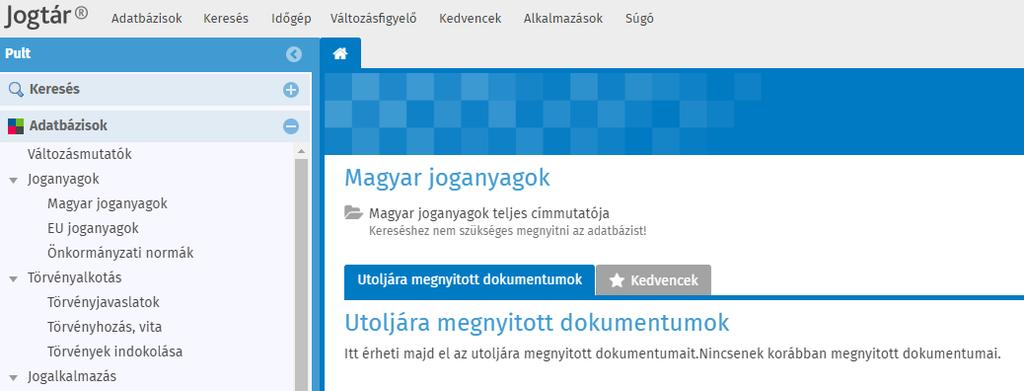
Task: Open the Keresés top menu
Action: [226, 18]
